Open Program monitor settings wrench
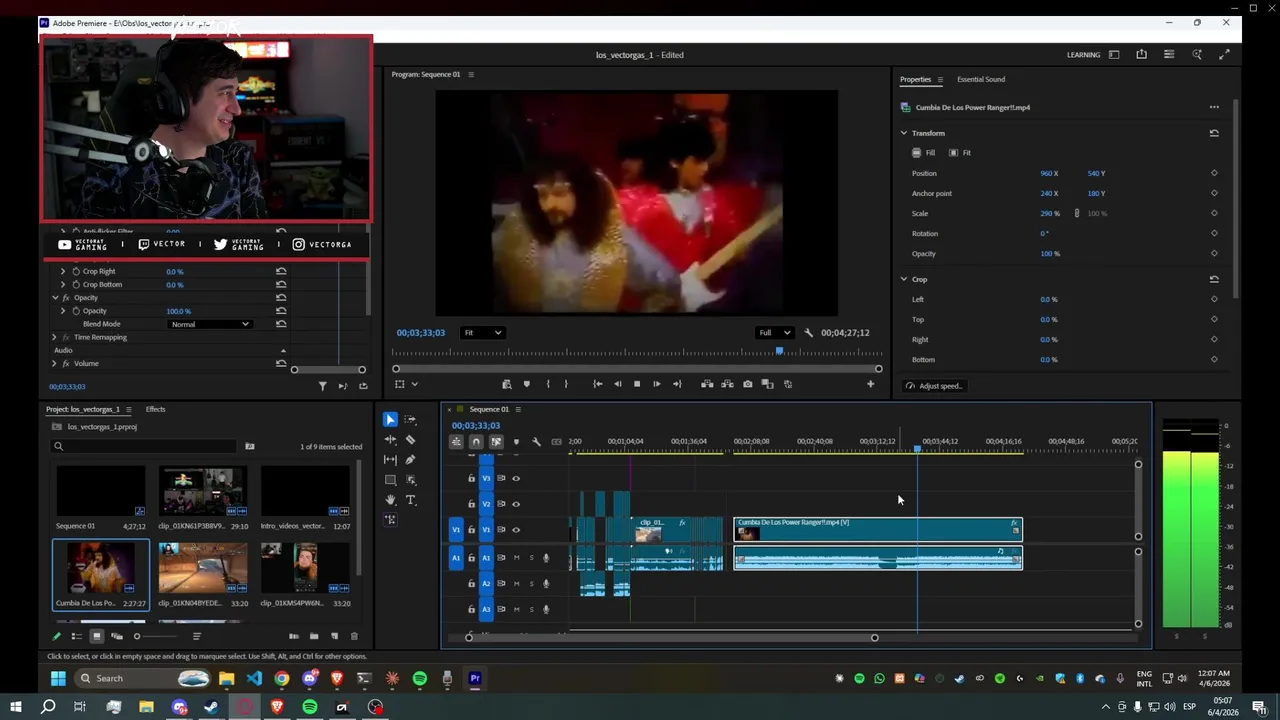Image resolution: width=1280 pixels, height=720 pixels. pos(808,333)
